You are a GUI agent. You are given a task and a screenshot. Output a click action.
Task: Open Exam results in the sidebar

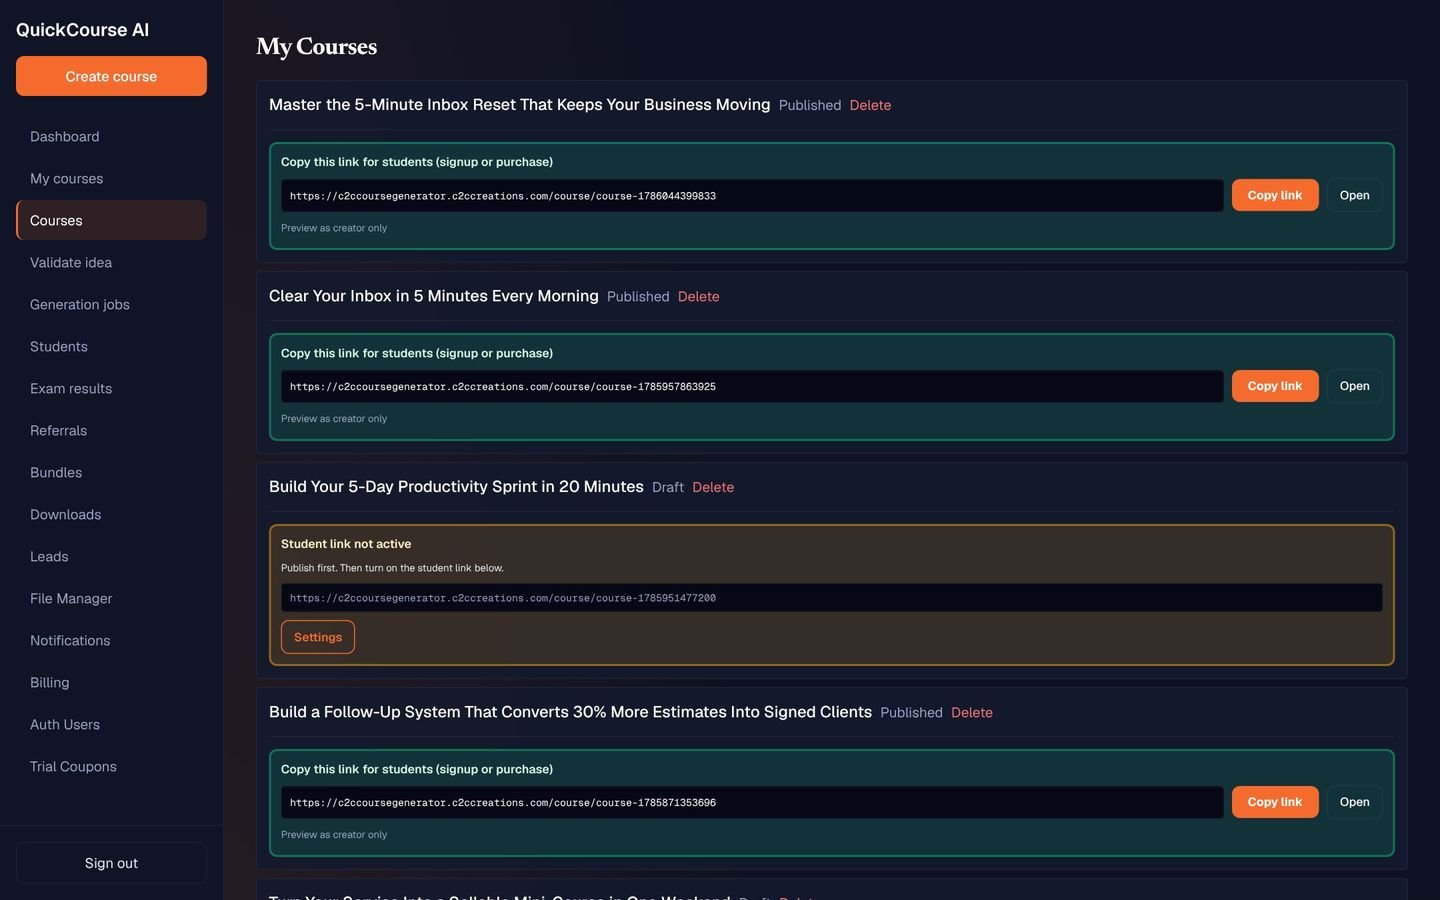tap(111, 388)
